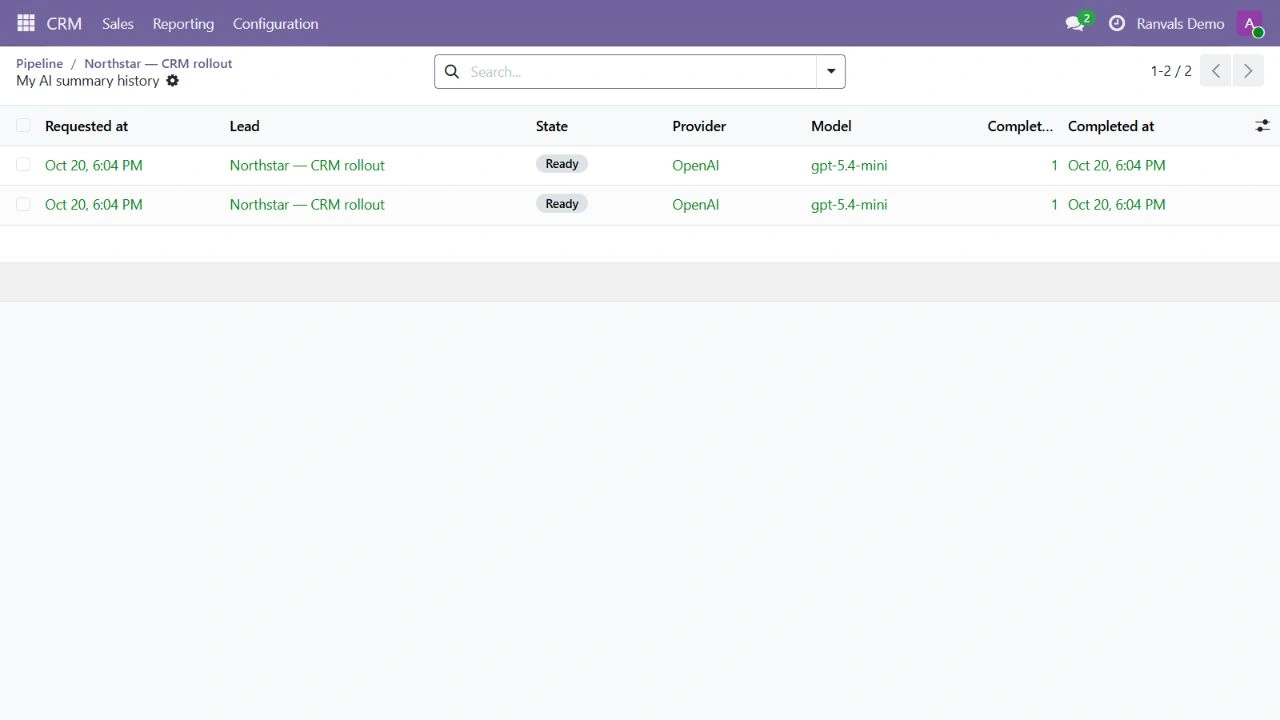Viewport: 1280px width, 720px height.
Task: Tick the first row's checkbox
Action: 23,165
